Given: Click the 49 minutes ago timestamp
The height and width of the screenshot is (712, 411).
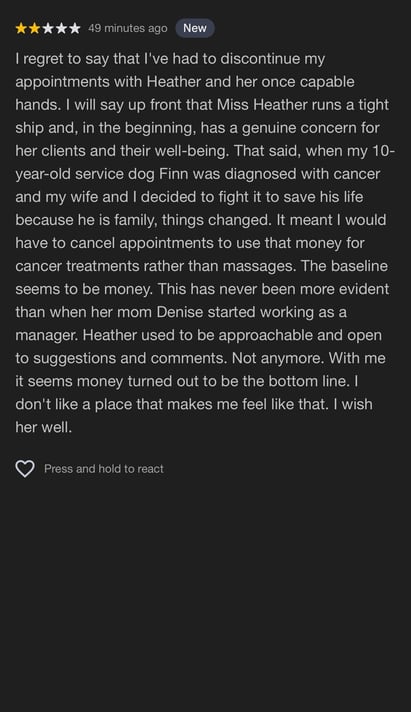Looking at the screenshot, I should click(x=128, y=29).
